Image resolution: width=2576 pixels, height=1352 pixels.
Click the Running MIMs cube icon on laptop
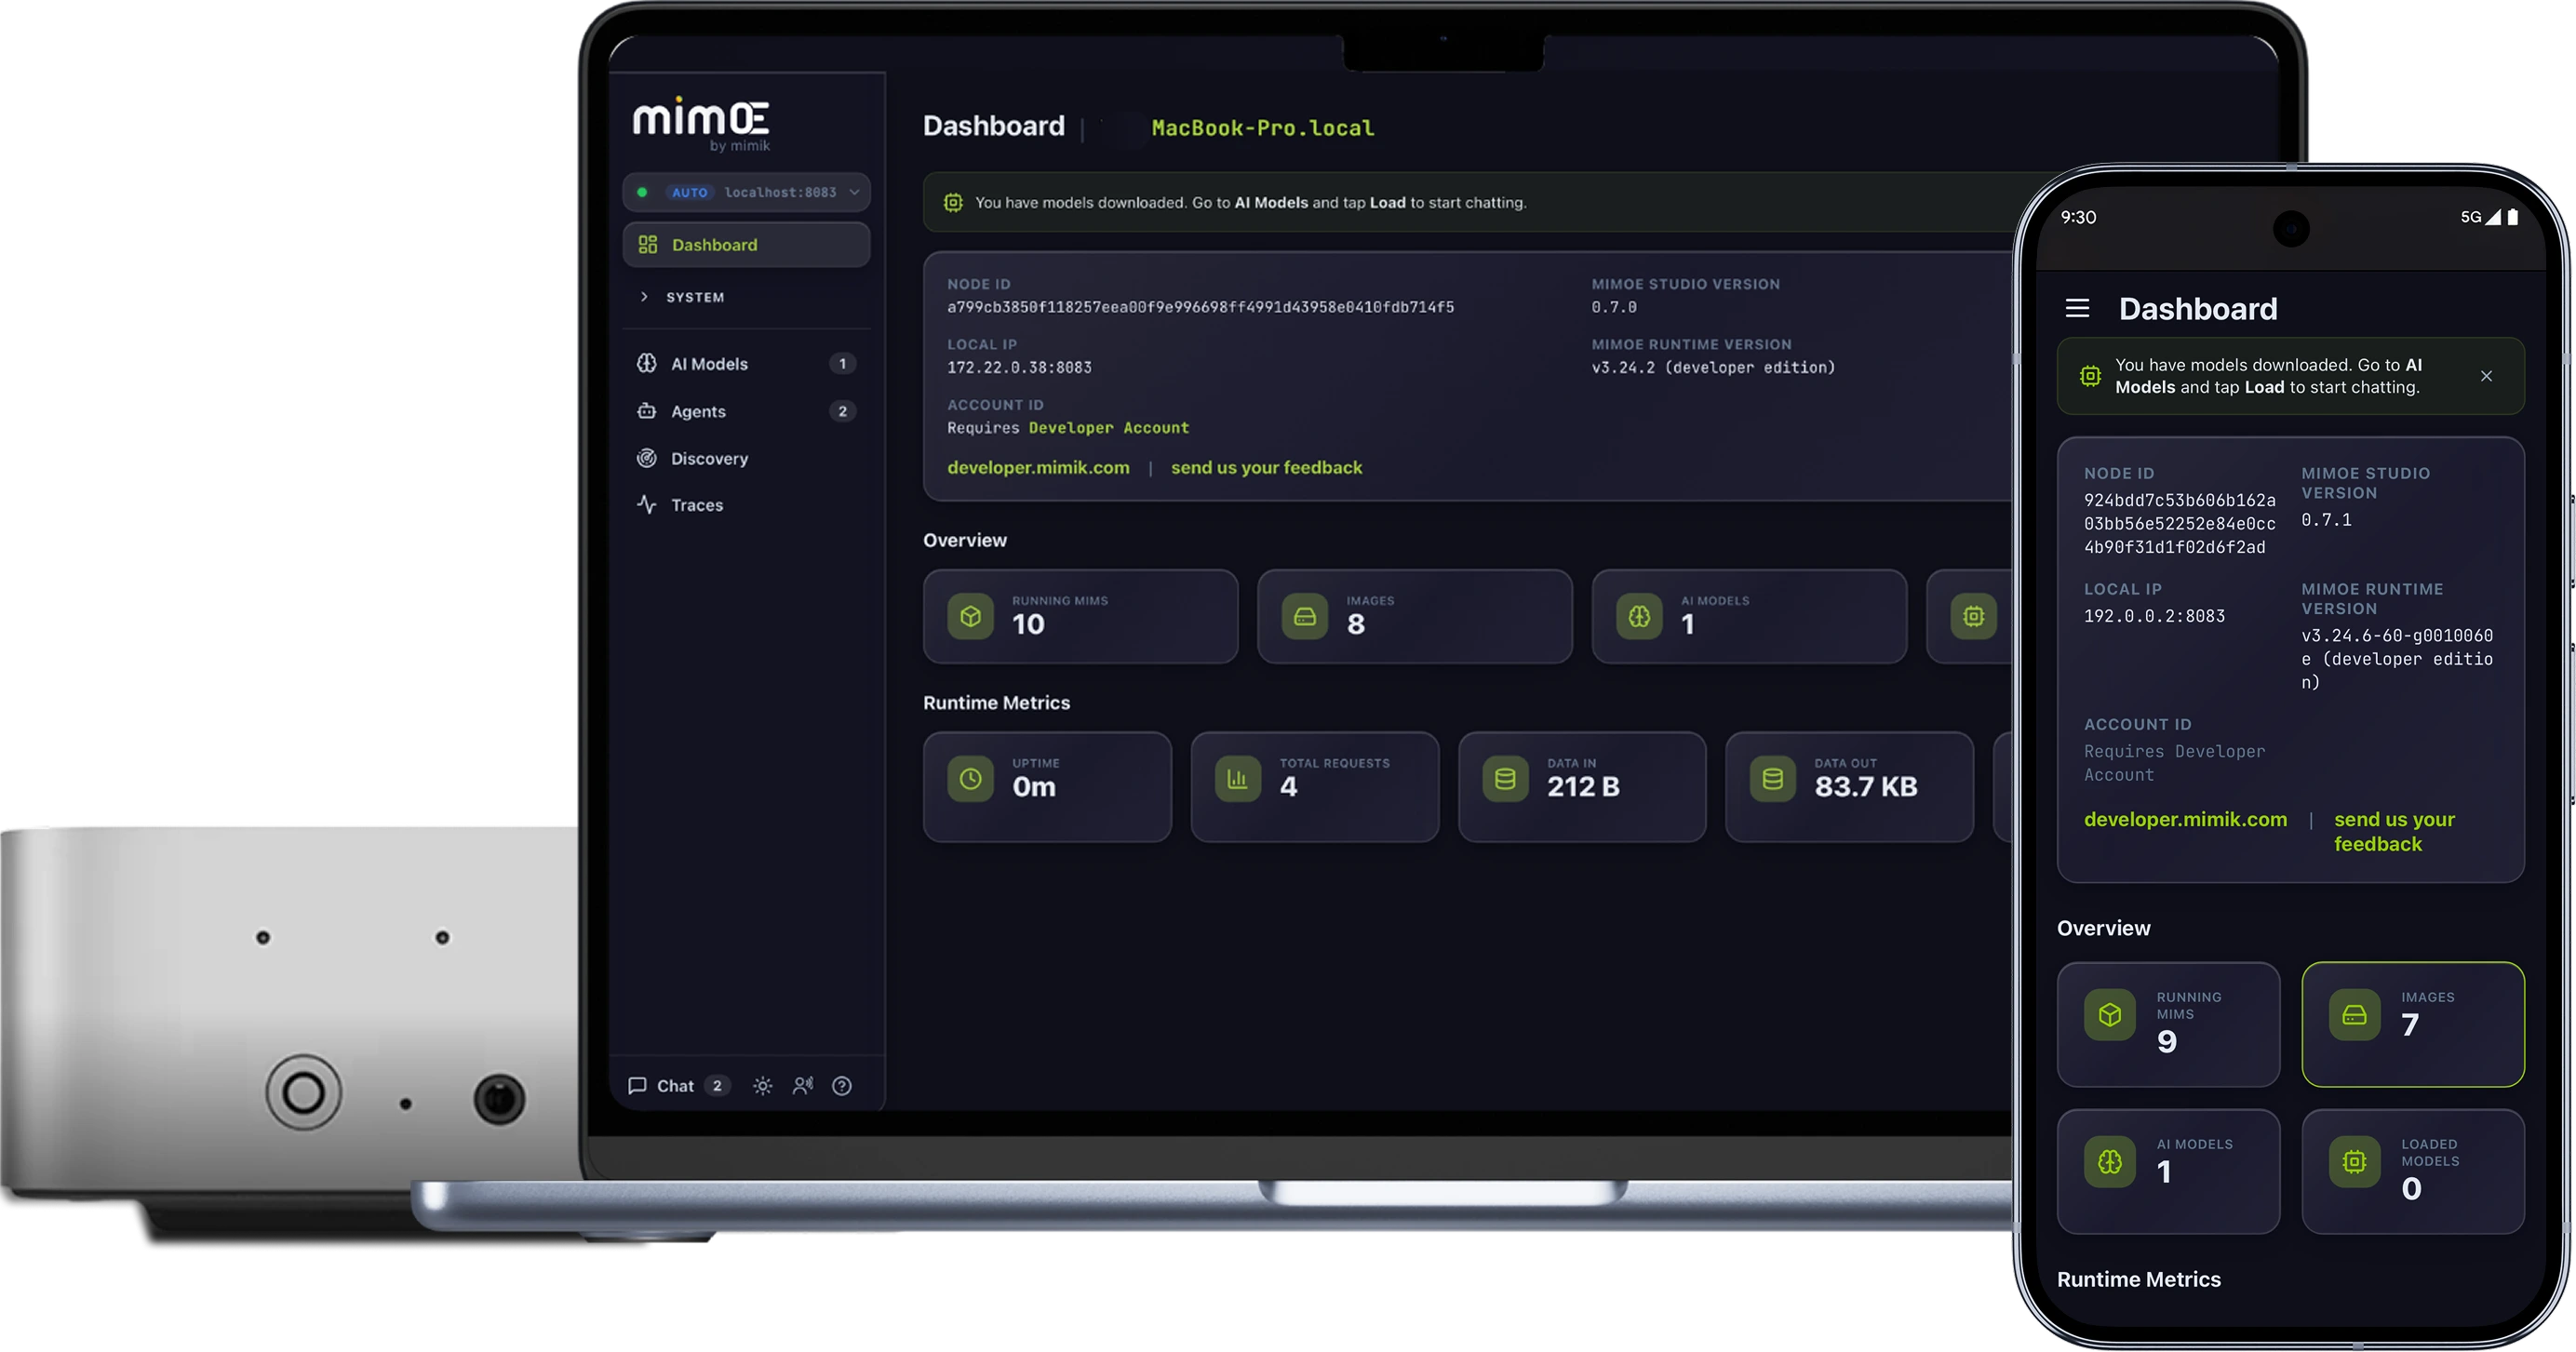pos(971,616)
